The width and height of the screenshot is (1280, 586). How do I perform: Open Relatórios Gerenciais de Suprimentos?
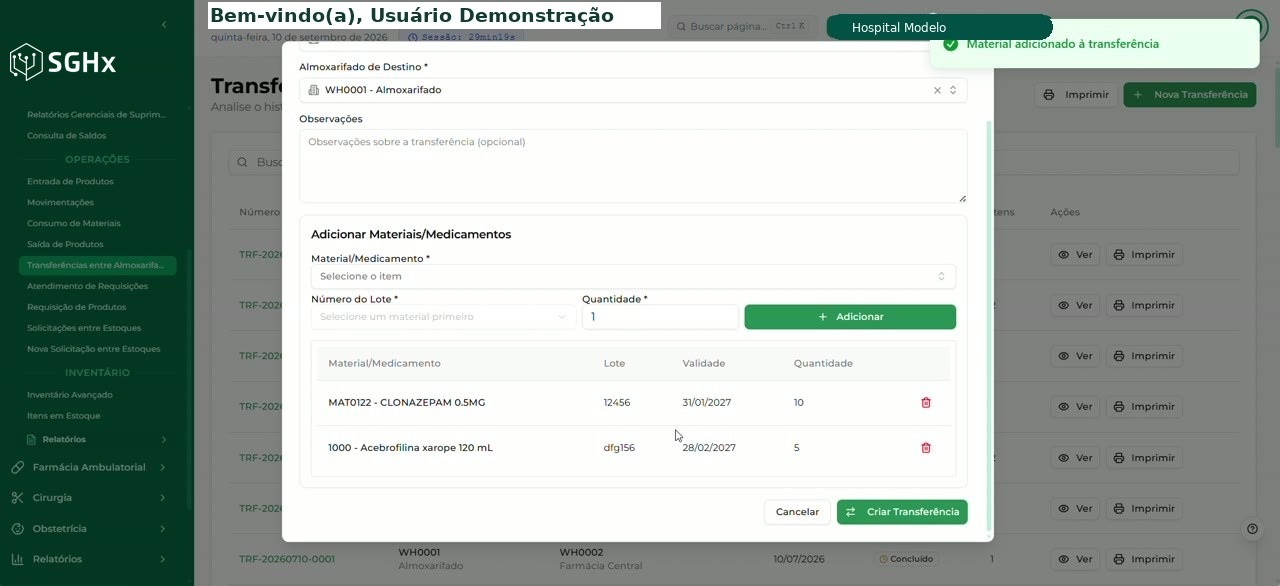[97, 115]
